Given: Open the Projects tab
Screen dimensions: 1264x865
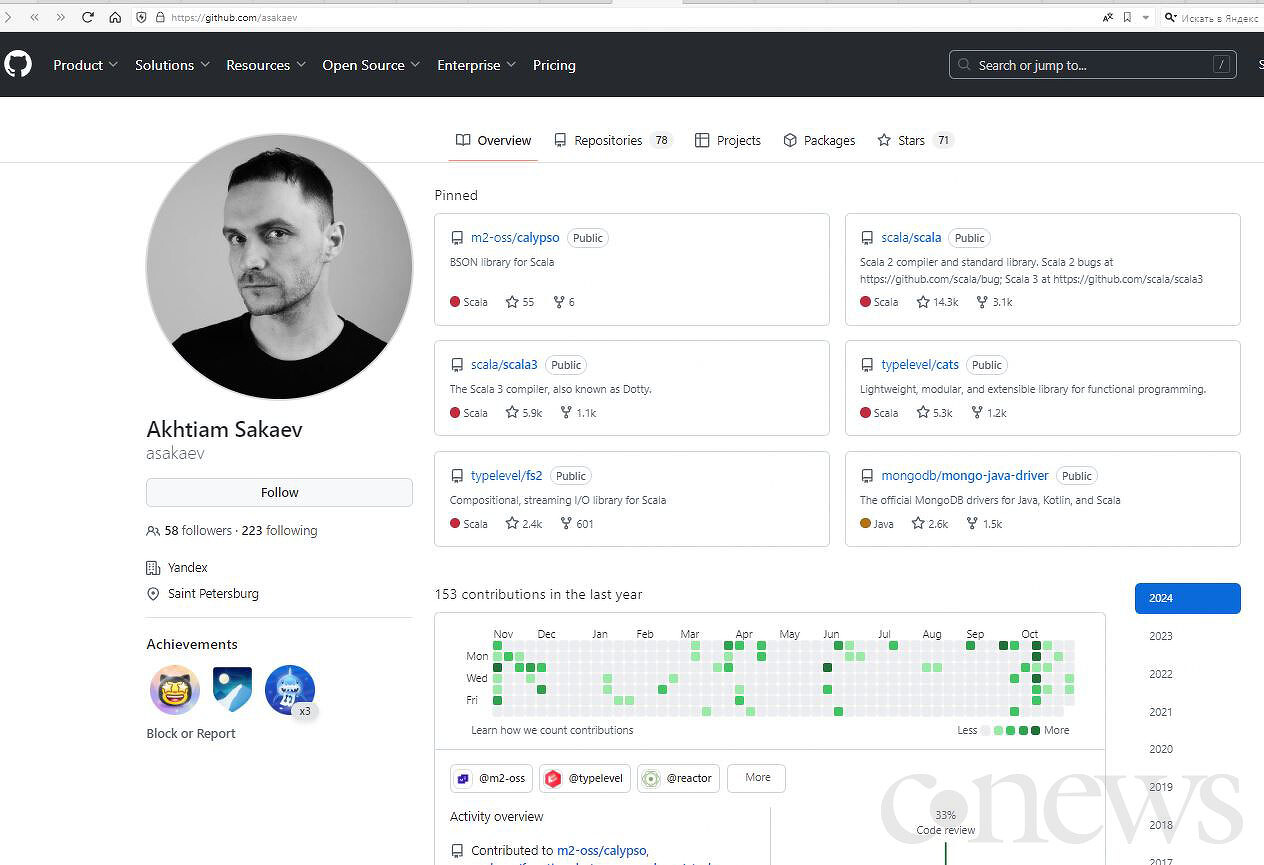Looking at the screenshot, I should click(728, 141).
